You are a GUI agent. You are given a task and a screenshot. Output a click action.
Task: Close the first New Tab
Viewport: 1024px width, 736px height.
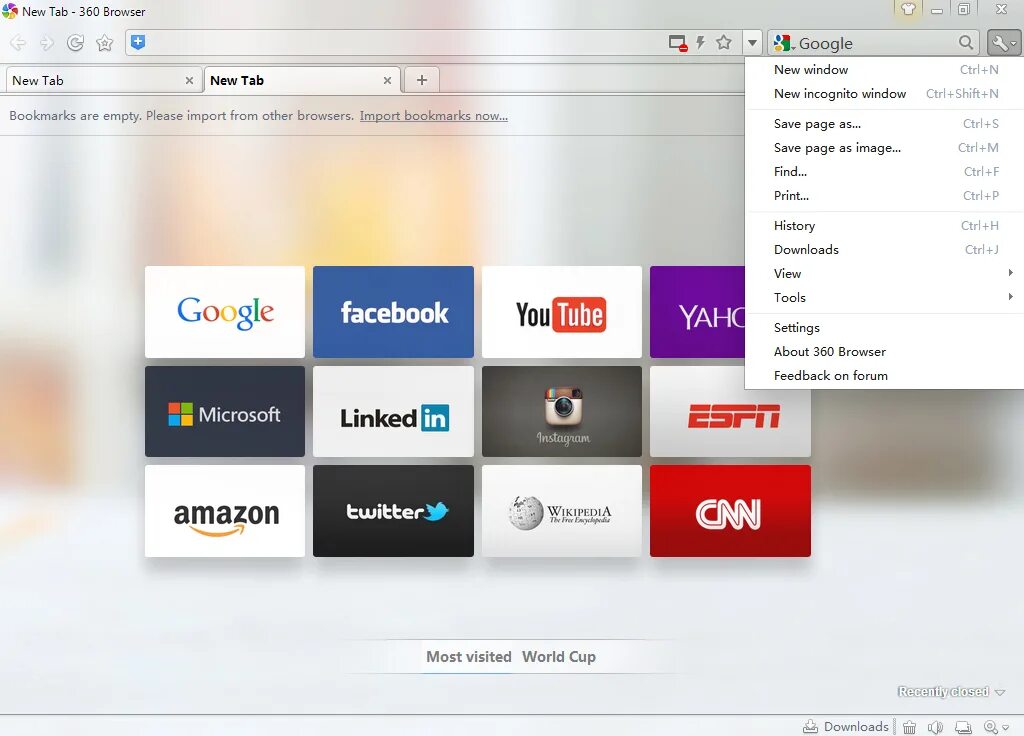point(189,80)
